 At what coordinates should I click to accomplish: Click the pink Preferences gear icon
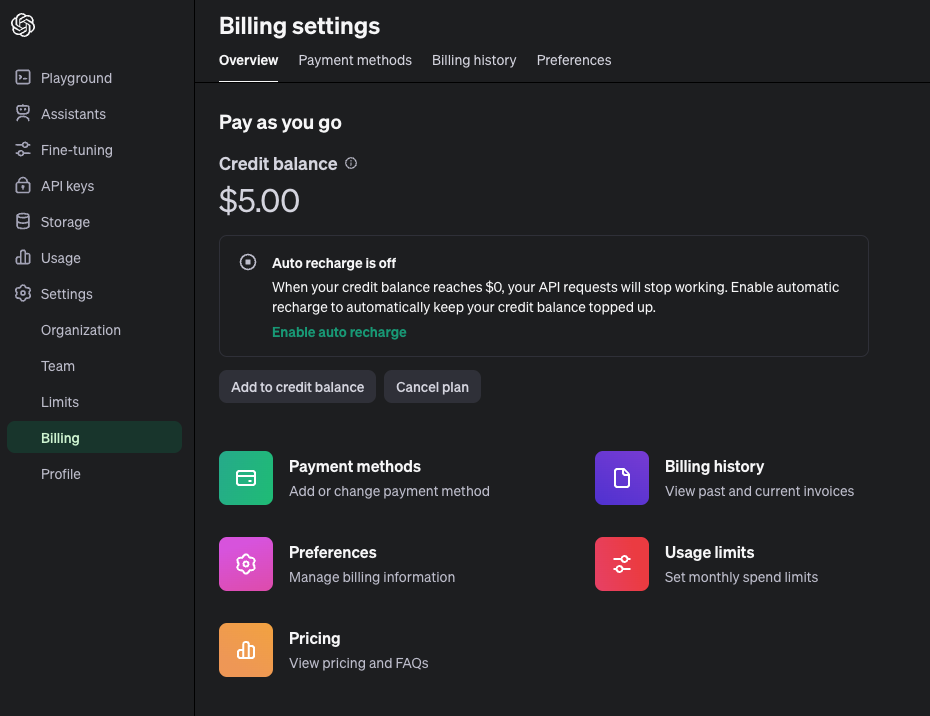click(x=246, y=564)
